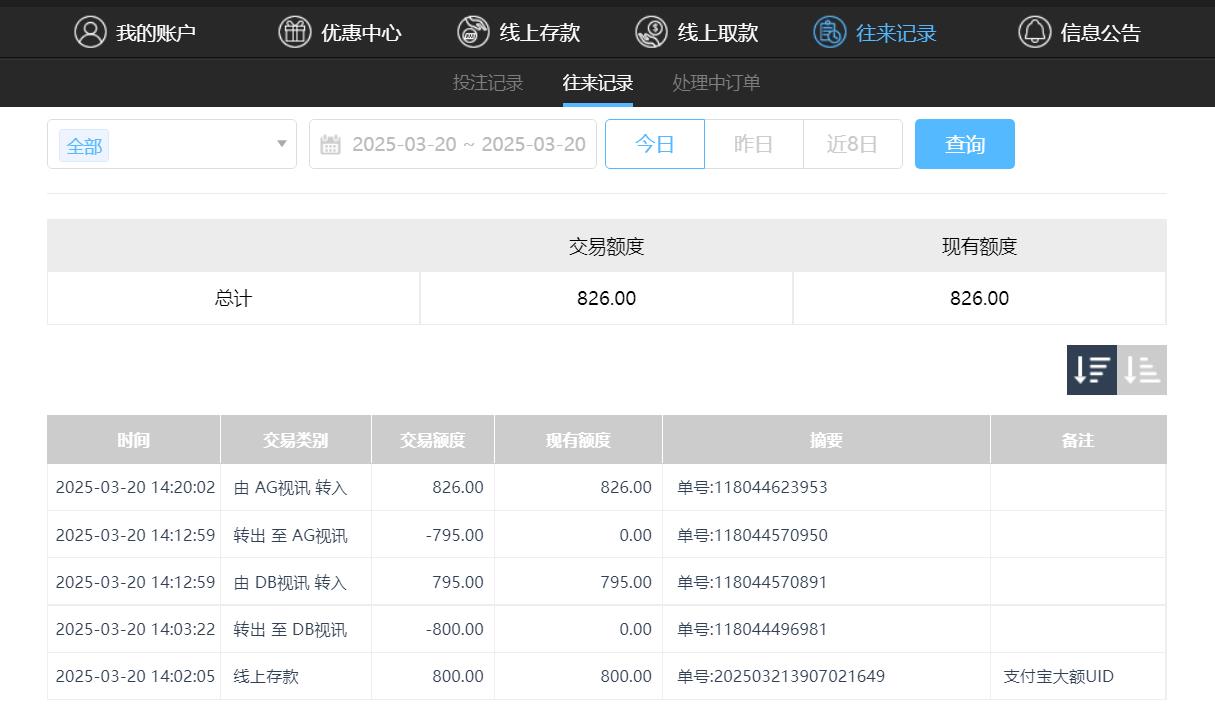
Task: Click the second sort icon near table corner
Action: (x=1143, y=369)
